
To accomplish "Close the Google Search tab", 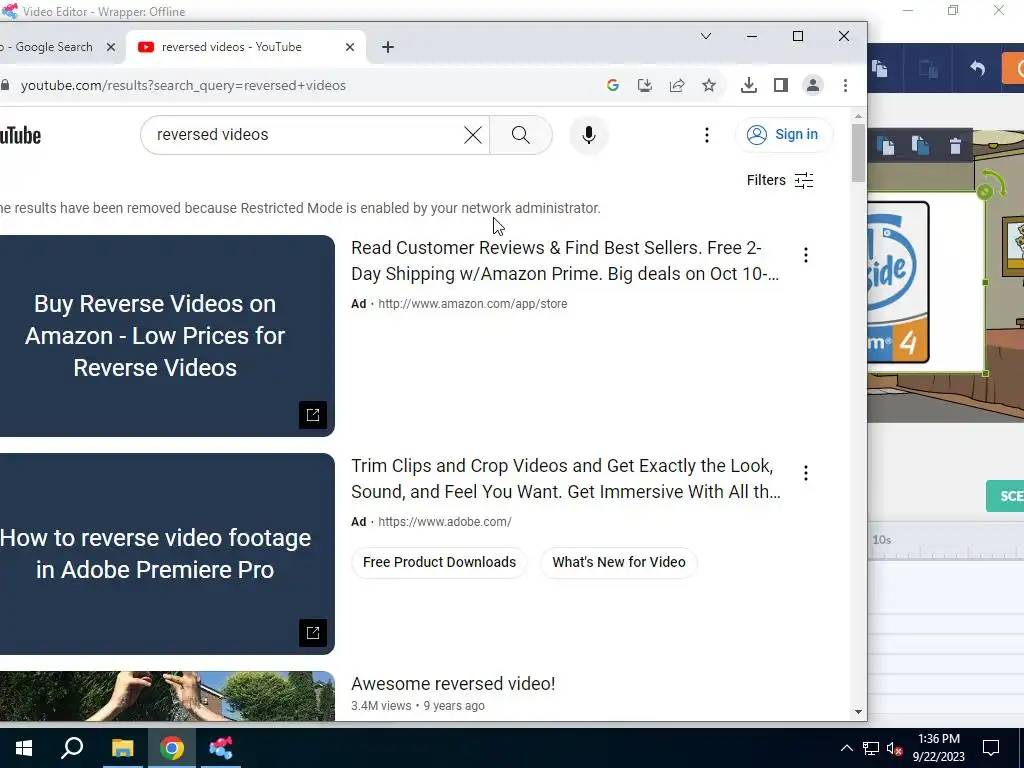I will (110, 47).
